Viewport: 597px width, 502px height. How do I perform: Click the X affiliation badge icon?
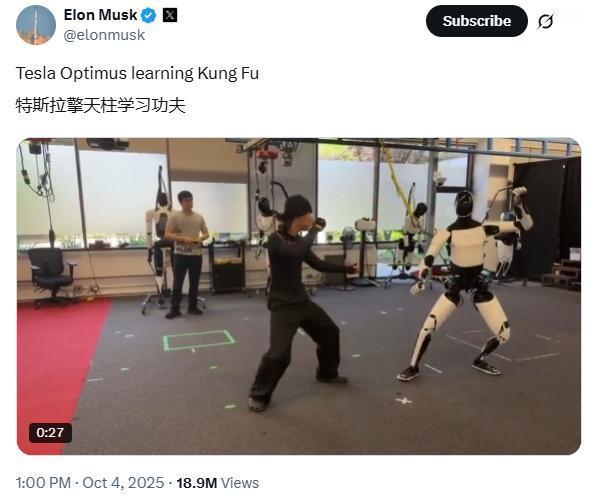(x=170, y=15)
